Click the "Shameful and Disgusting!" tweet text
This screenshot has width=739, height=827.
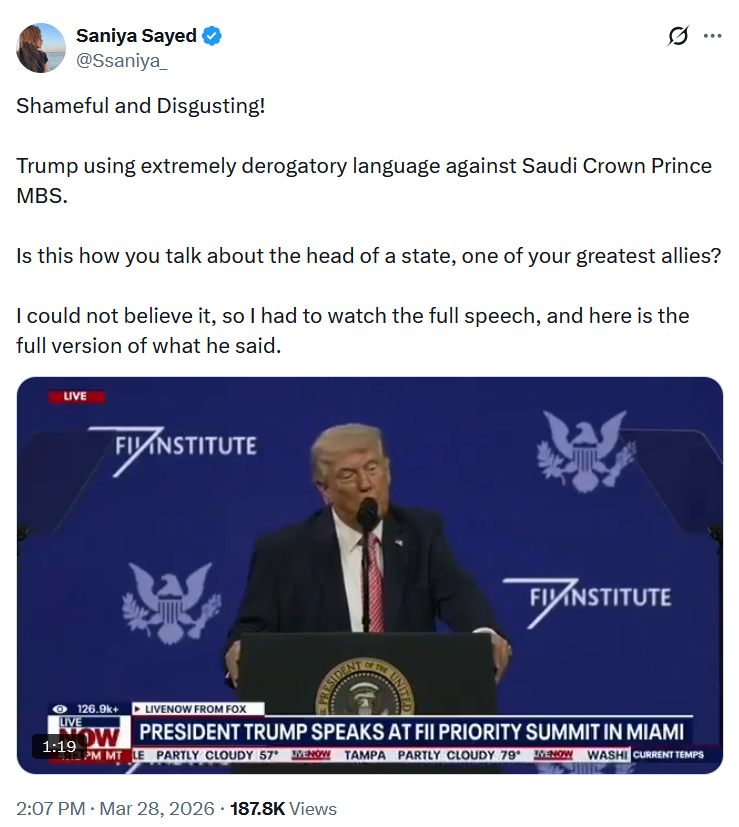point(140,106)
